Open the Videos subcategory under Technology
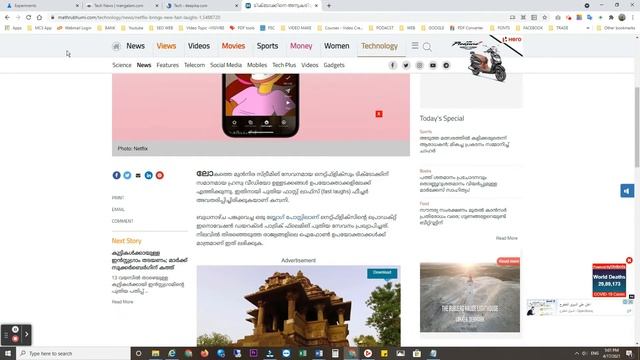The width and height of the screenshot is (640, 360). coord(309,65)
